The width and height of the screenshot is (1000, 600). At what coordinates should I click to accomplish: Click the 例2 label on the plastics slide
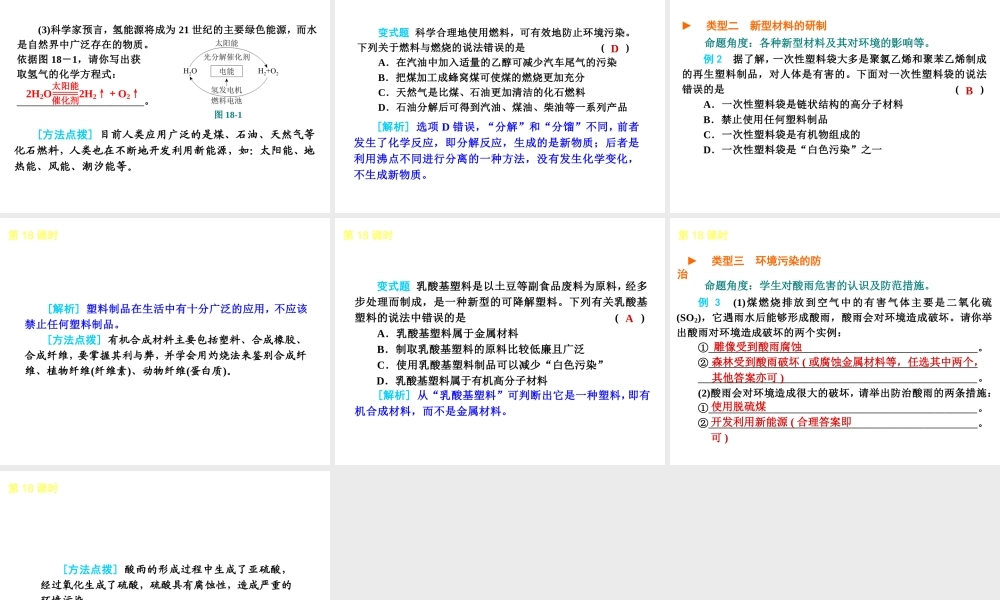click(x=713, y=59)
